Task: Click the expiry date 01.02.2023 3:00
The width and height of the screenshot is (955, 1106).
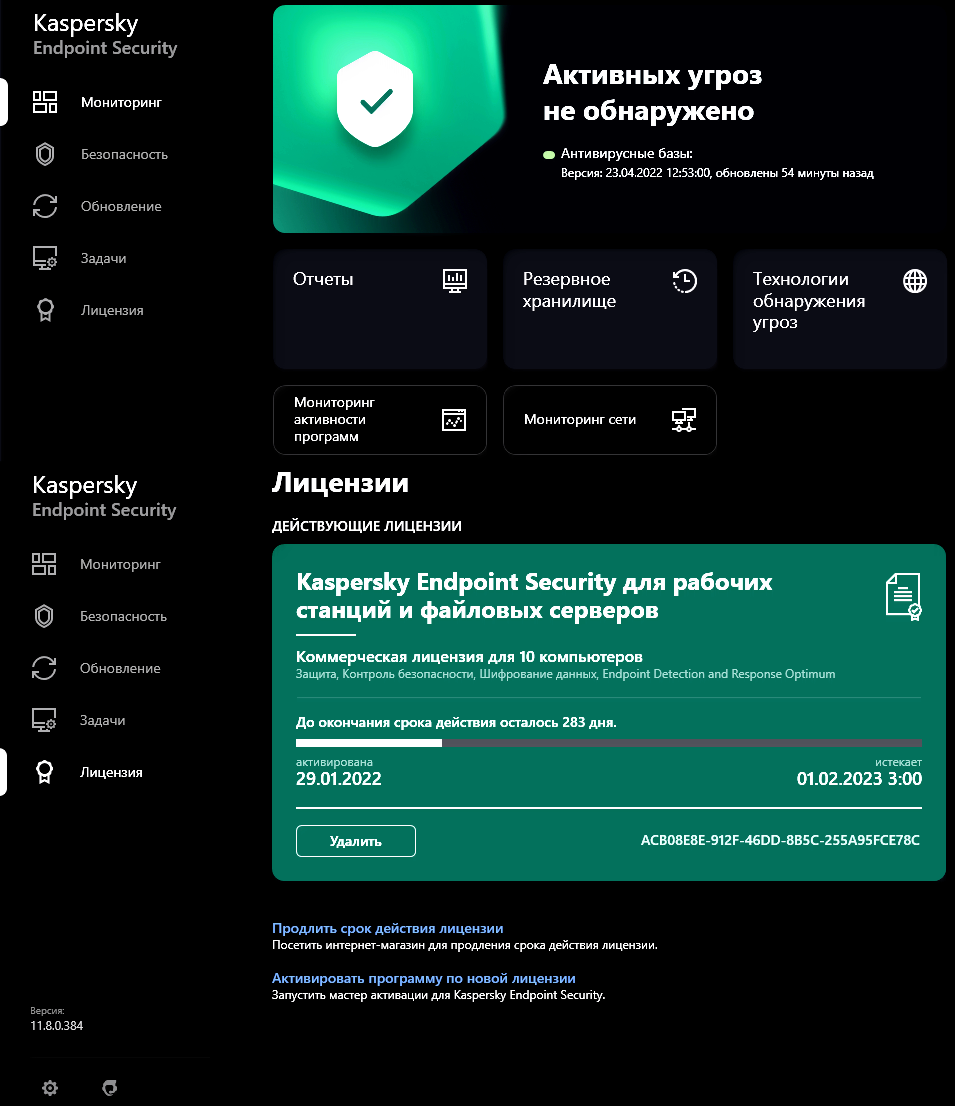Action: point(859,779)
